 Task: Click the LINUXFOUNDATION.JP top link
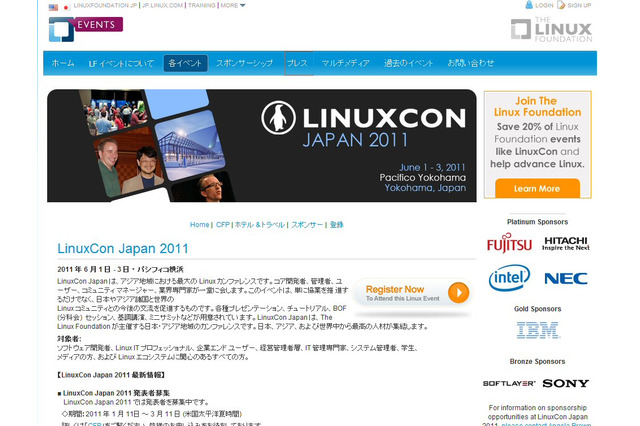pos(105,5)
